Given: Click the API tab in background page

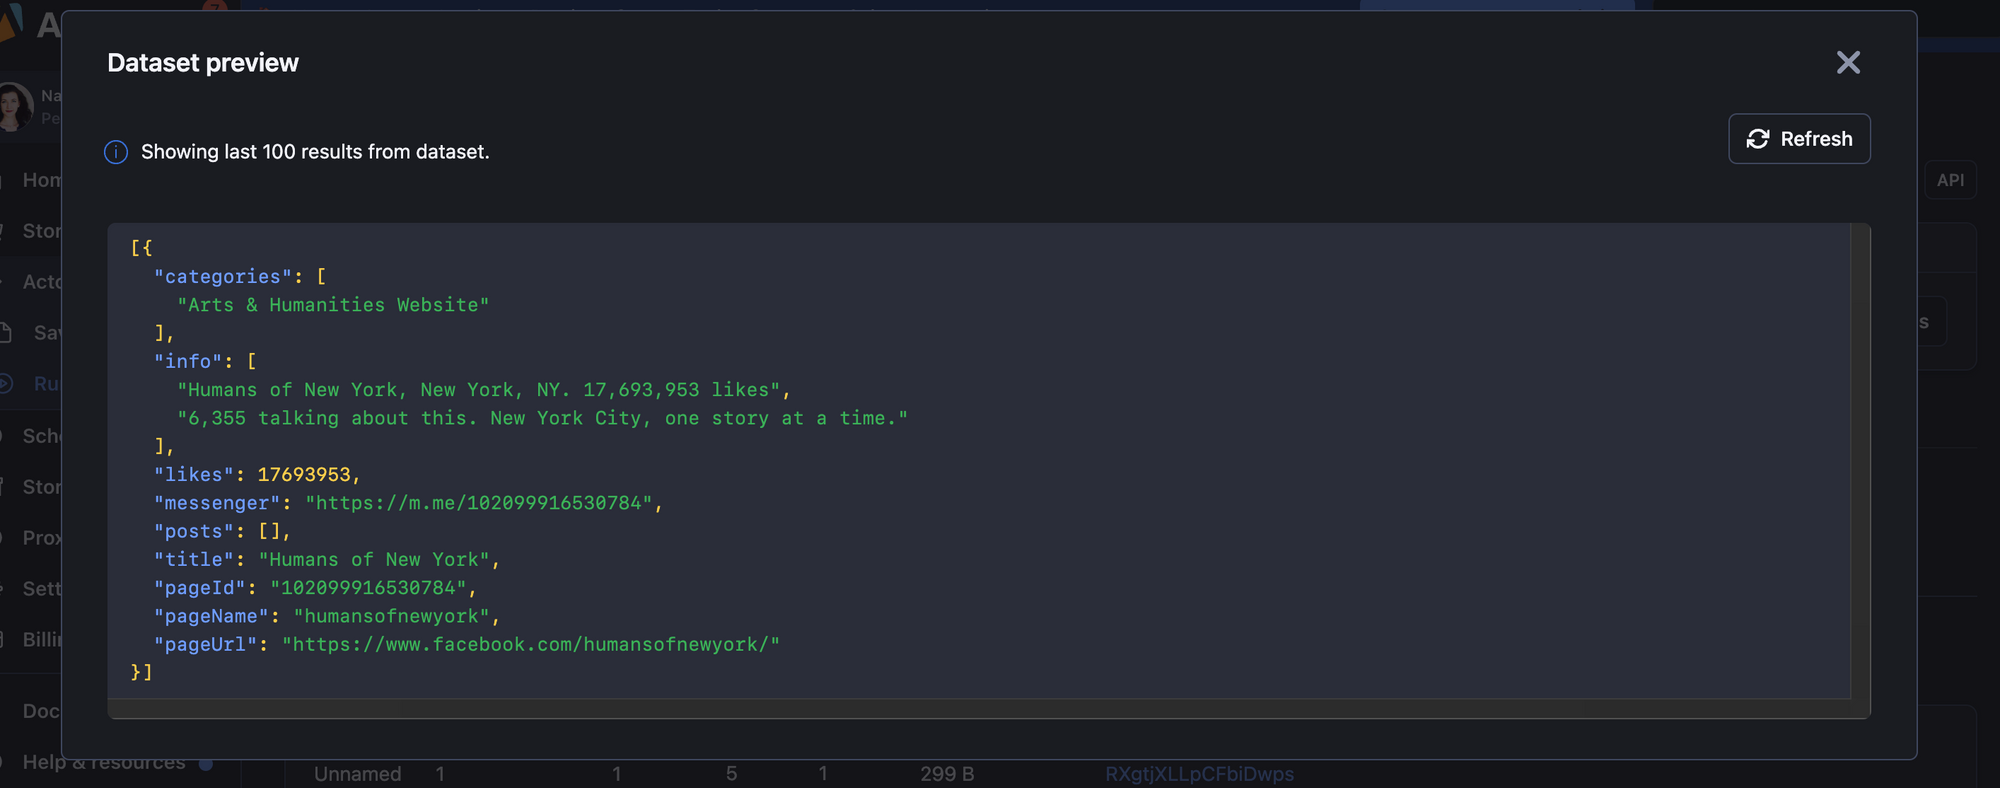Looking at the screenshot, I should [1950, 180].
